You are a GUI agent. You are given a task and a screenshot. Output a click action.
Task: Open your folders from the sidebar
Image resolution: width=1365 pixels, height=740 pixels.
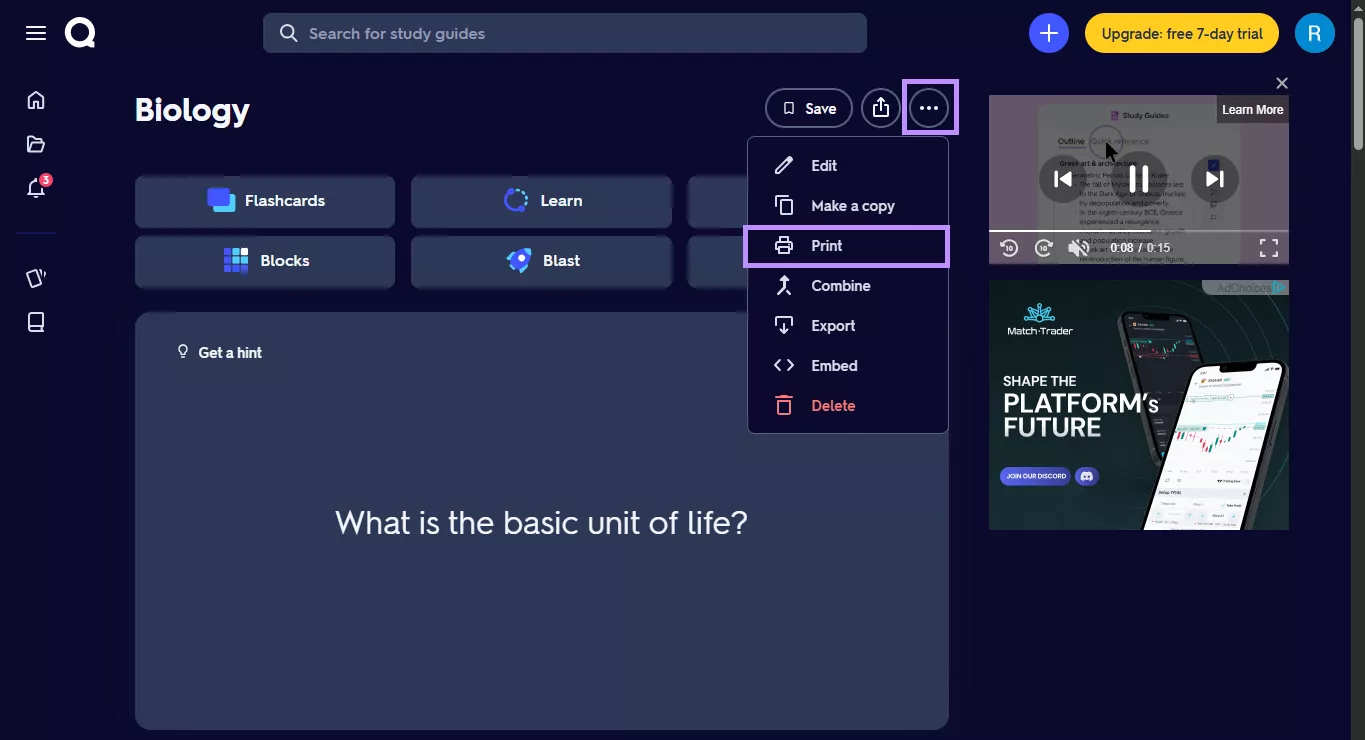(x=35, y=144)
